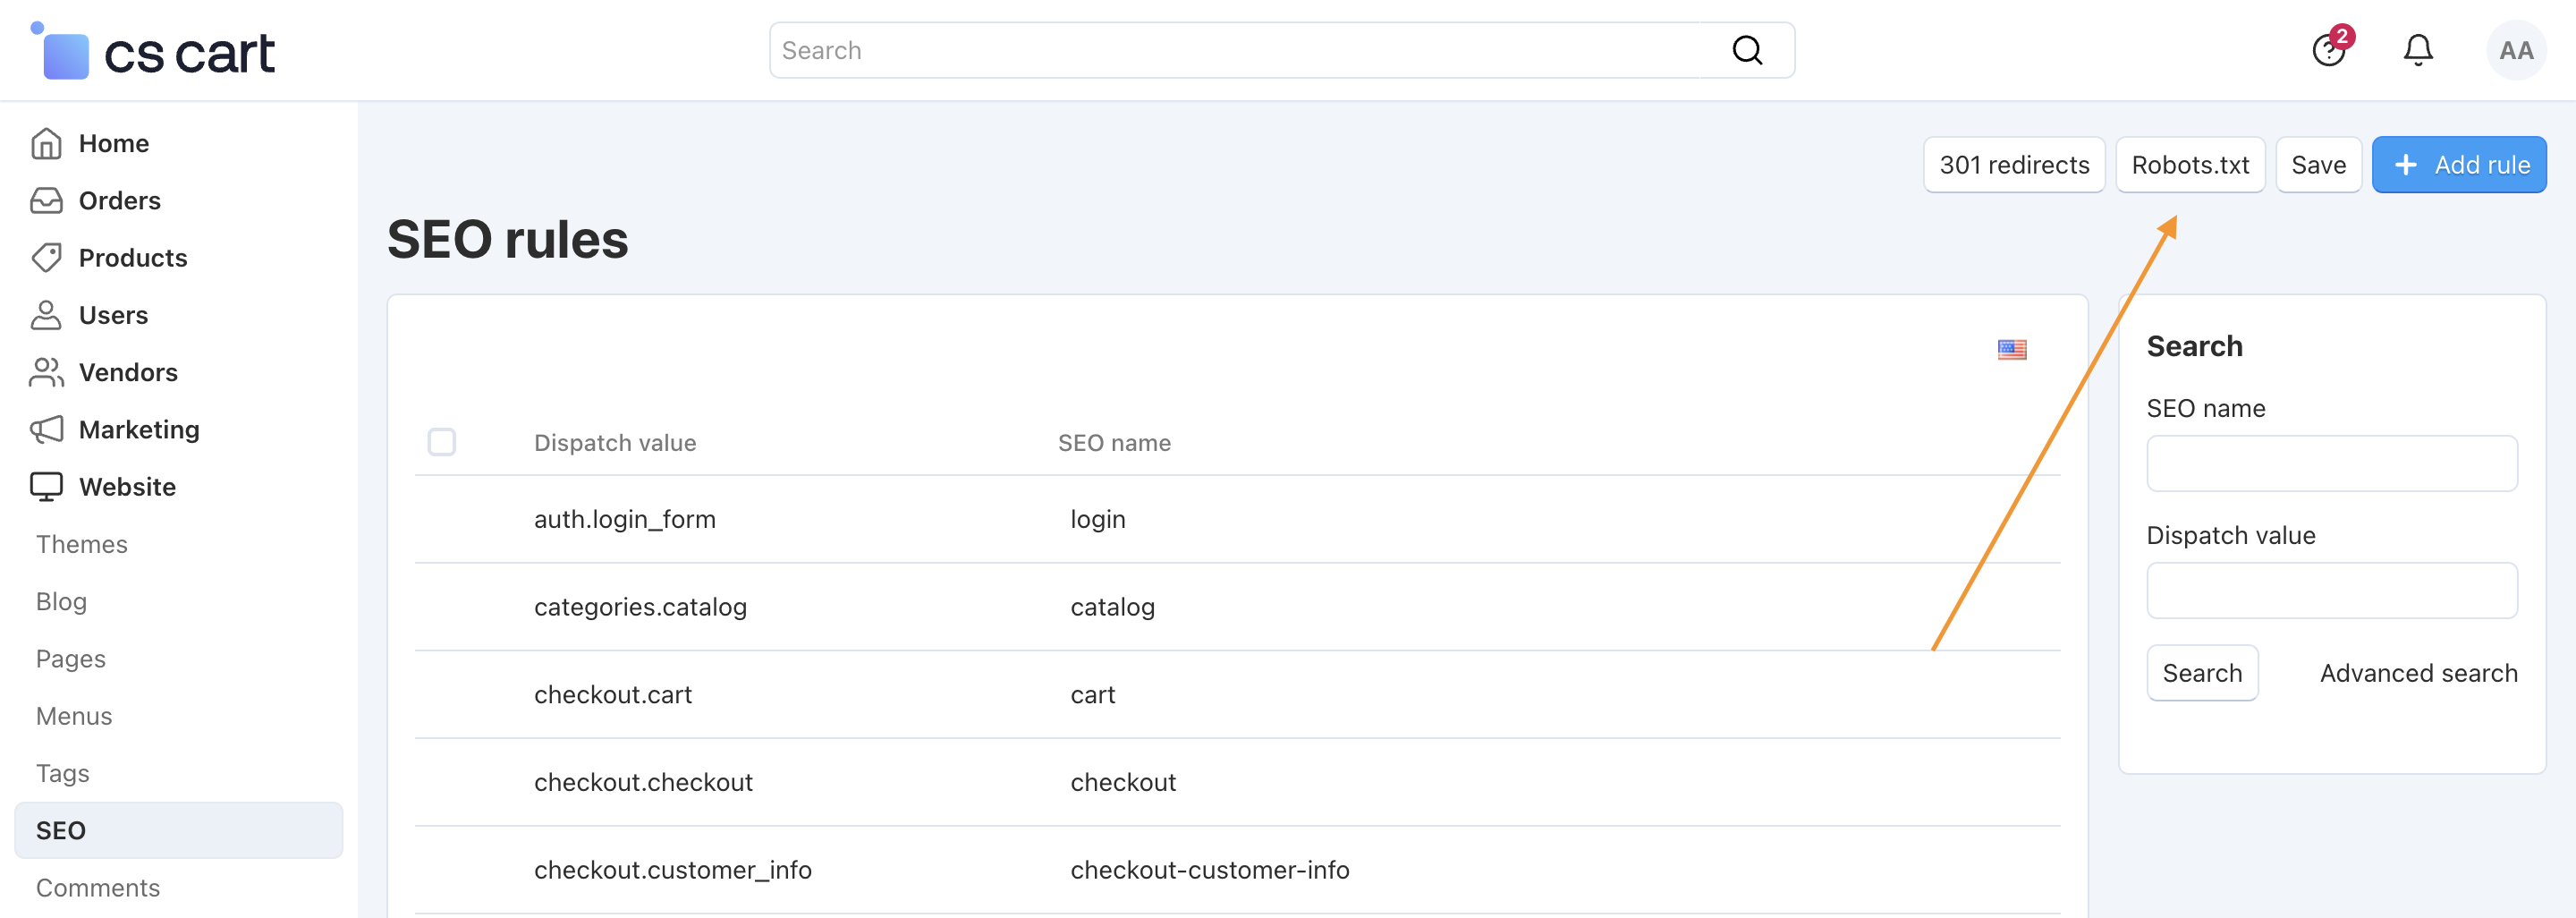Viewport: 2576px width, 918px height.
Task: Open the Orders menu item
Action: tap(120, 200)
